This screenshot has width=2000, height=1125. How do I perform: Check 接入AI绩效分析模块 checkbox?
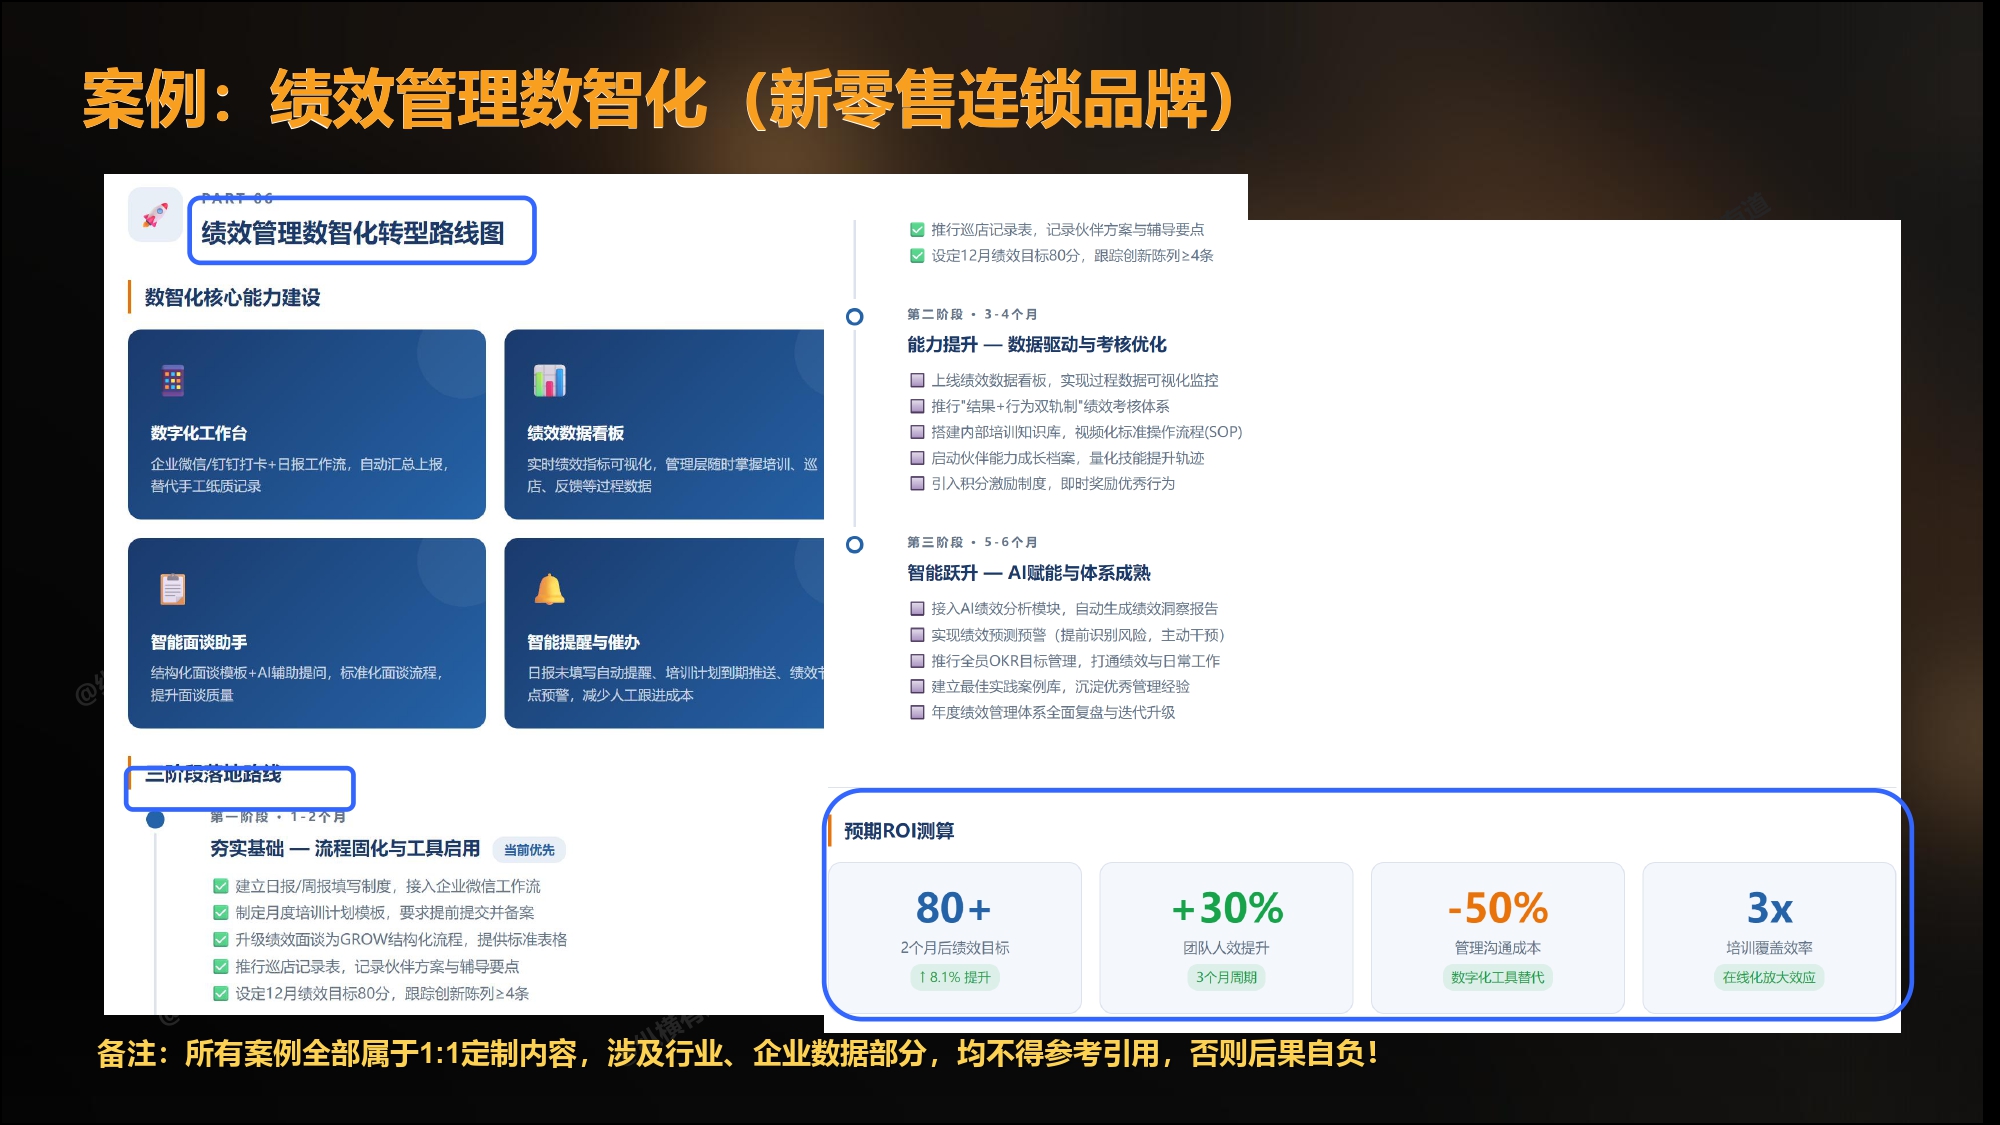point(917,608)
